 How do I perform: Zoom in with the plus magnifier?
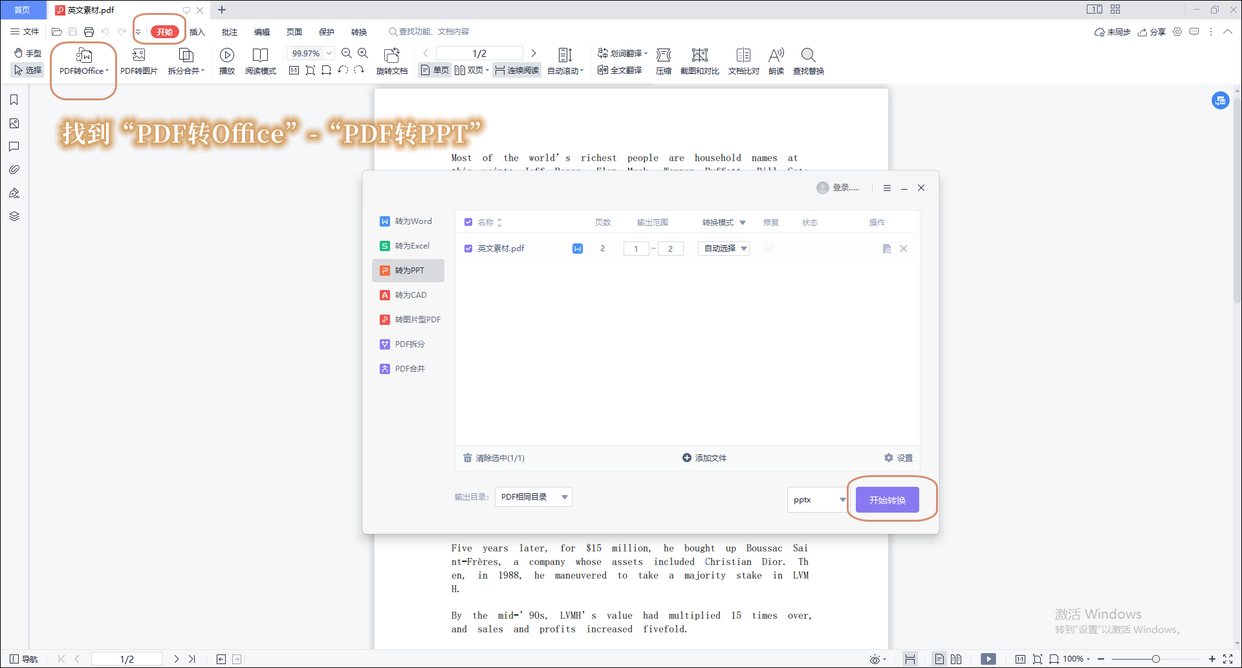click(363, 53)
